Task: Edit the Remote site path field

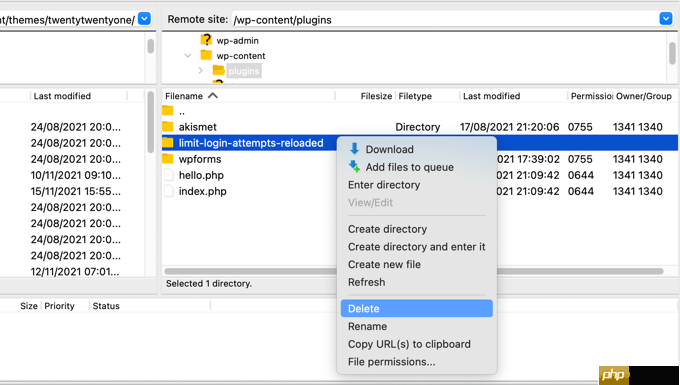Action: pyautogui.click(x=445, y=20)
